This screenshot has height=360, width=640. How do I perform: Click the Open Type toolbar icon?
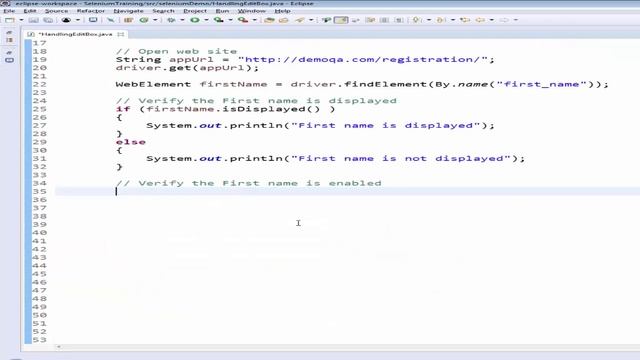coord(269,20)
